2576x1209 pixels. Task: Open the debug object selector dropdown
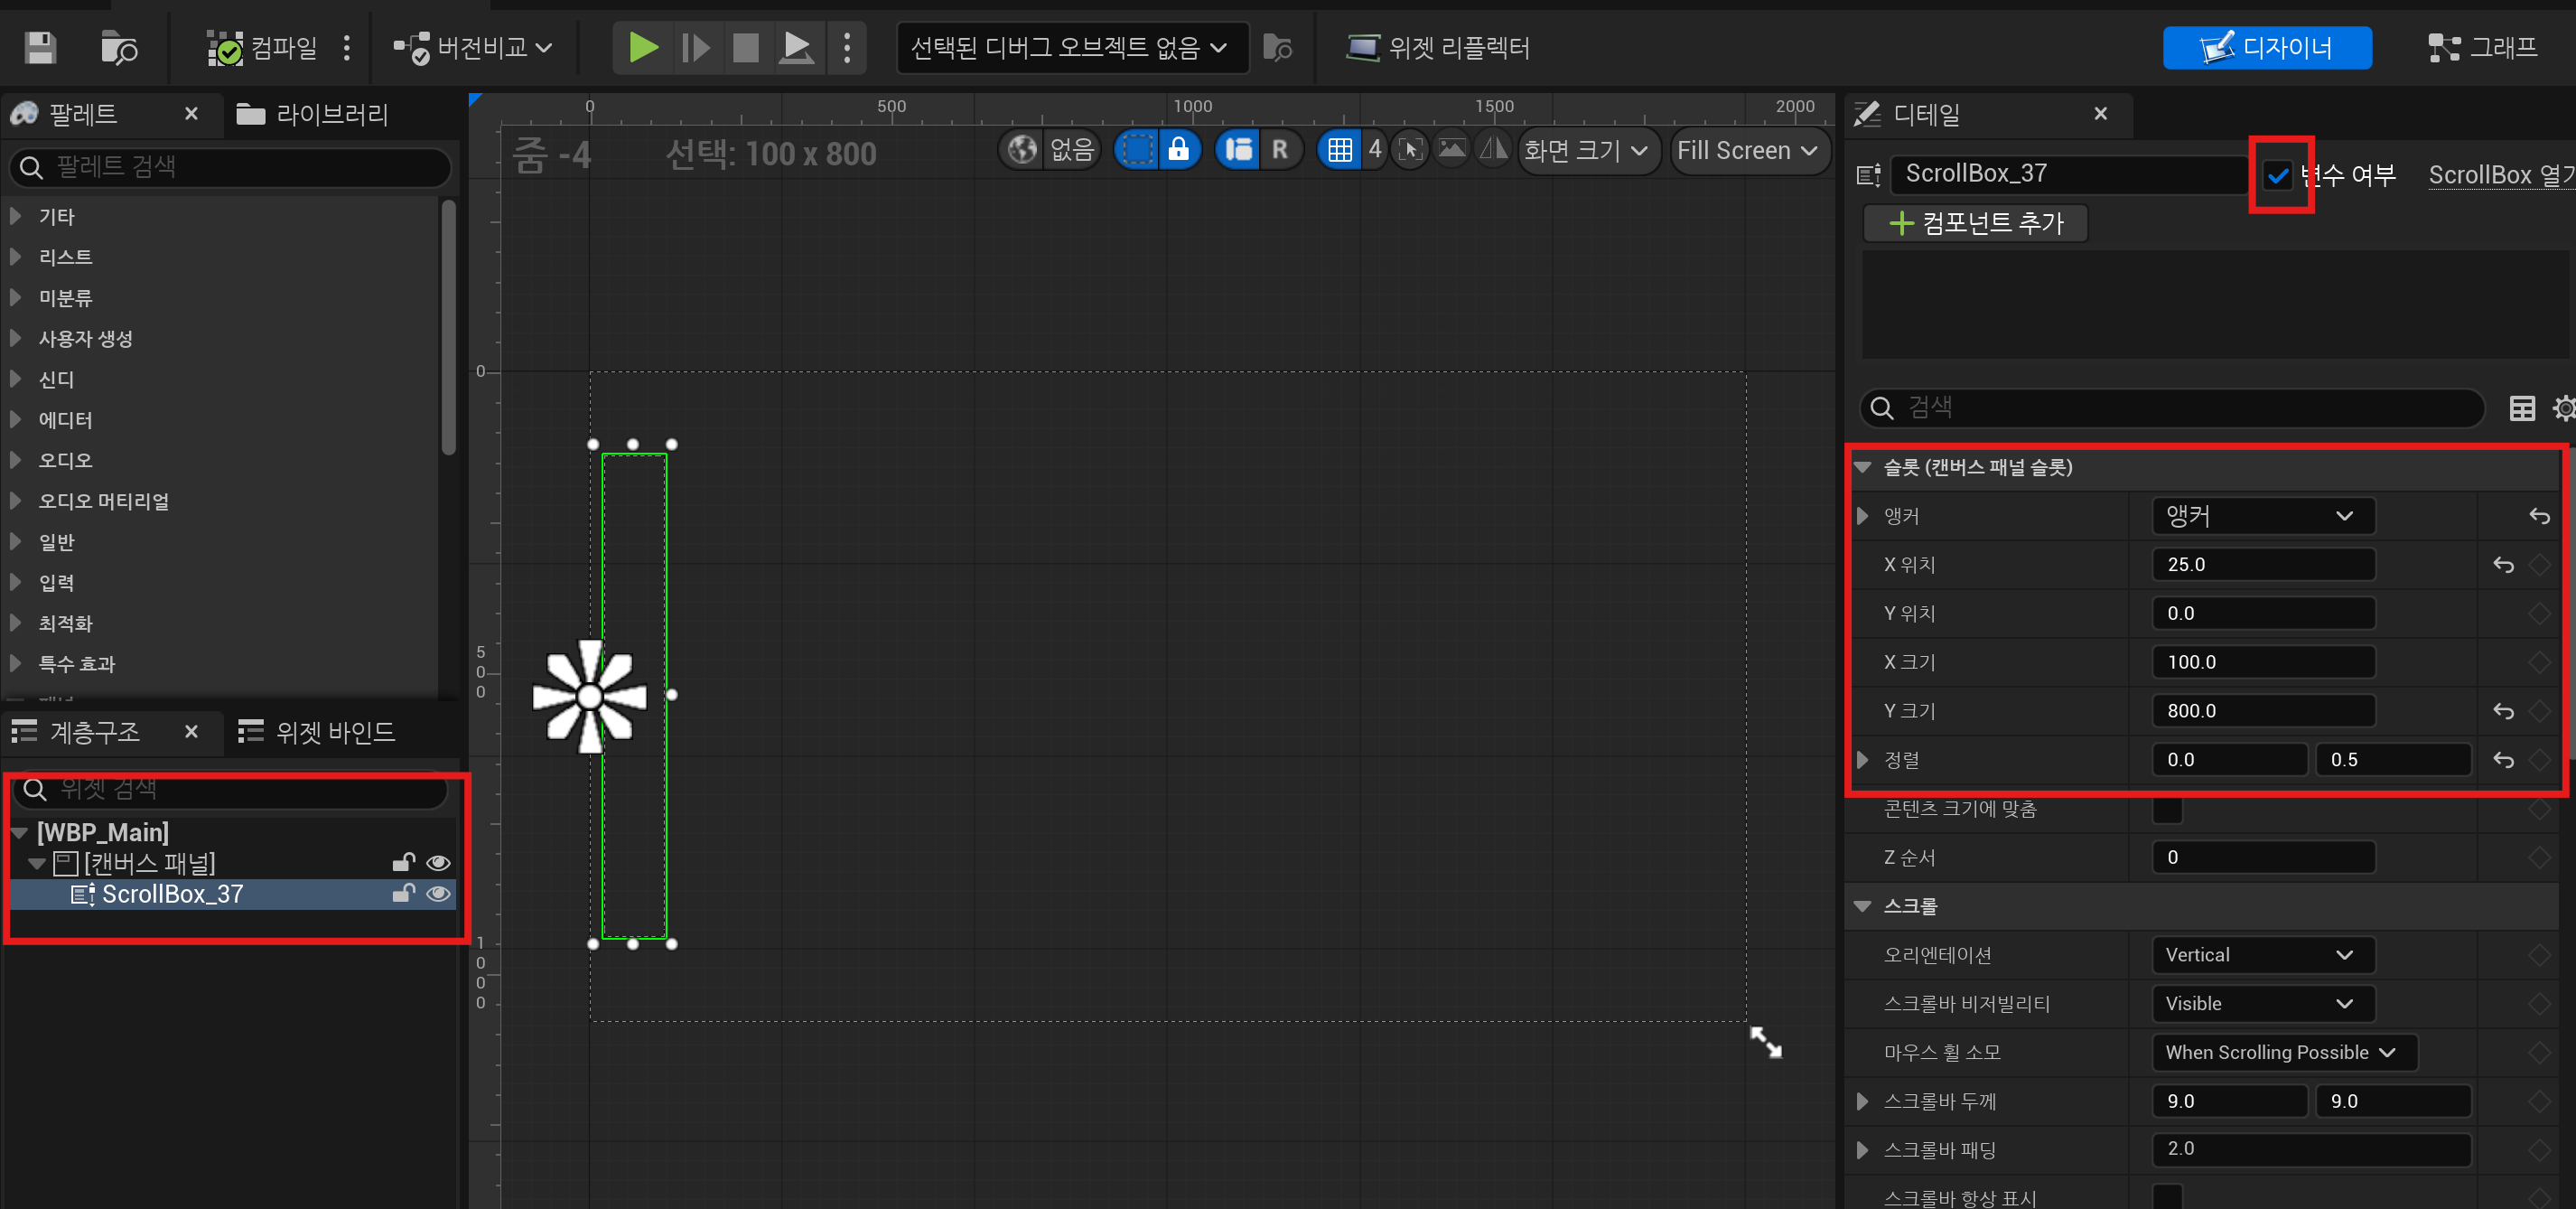click(1072, 48)
